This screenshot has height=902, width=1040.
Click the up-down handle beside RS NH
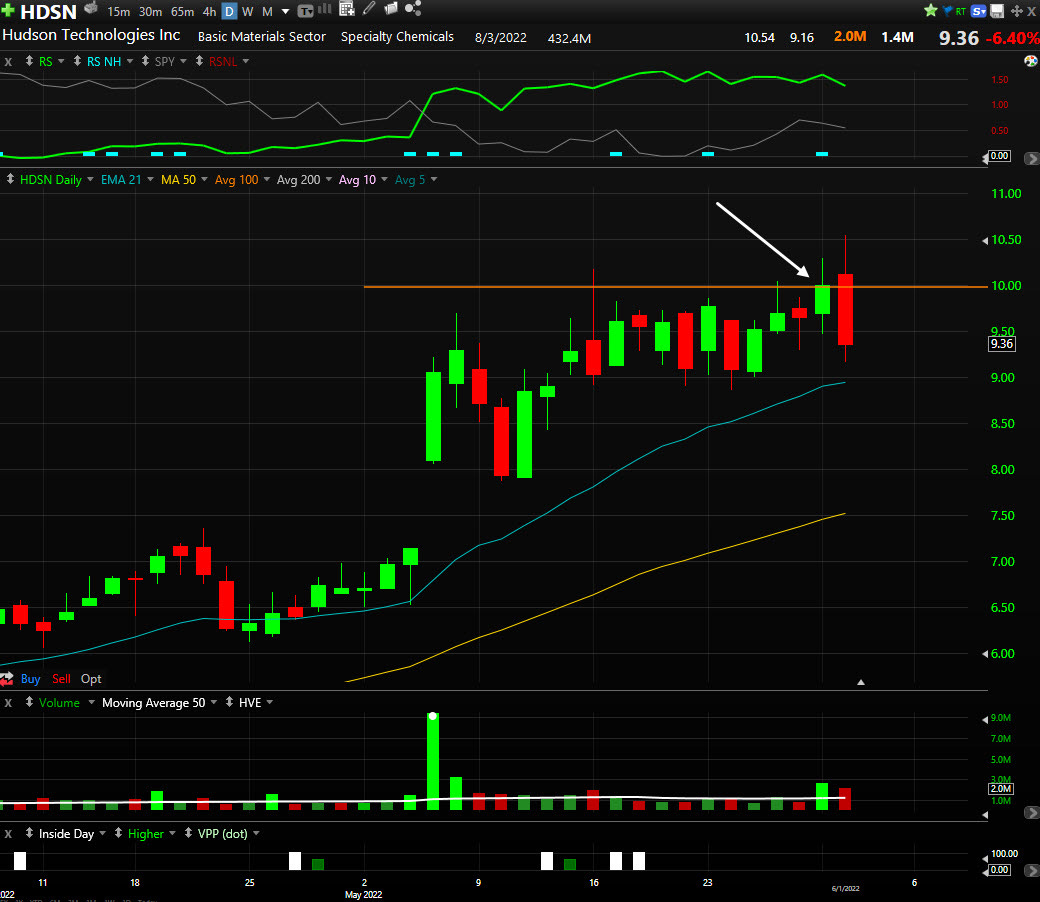77,61
